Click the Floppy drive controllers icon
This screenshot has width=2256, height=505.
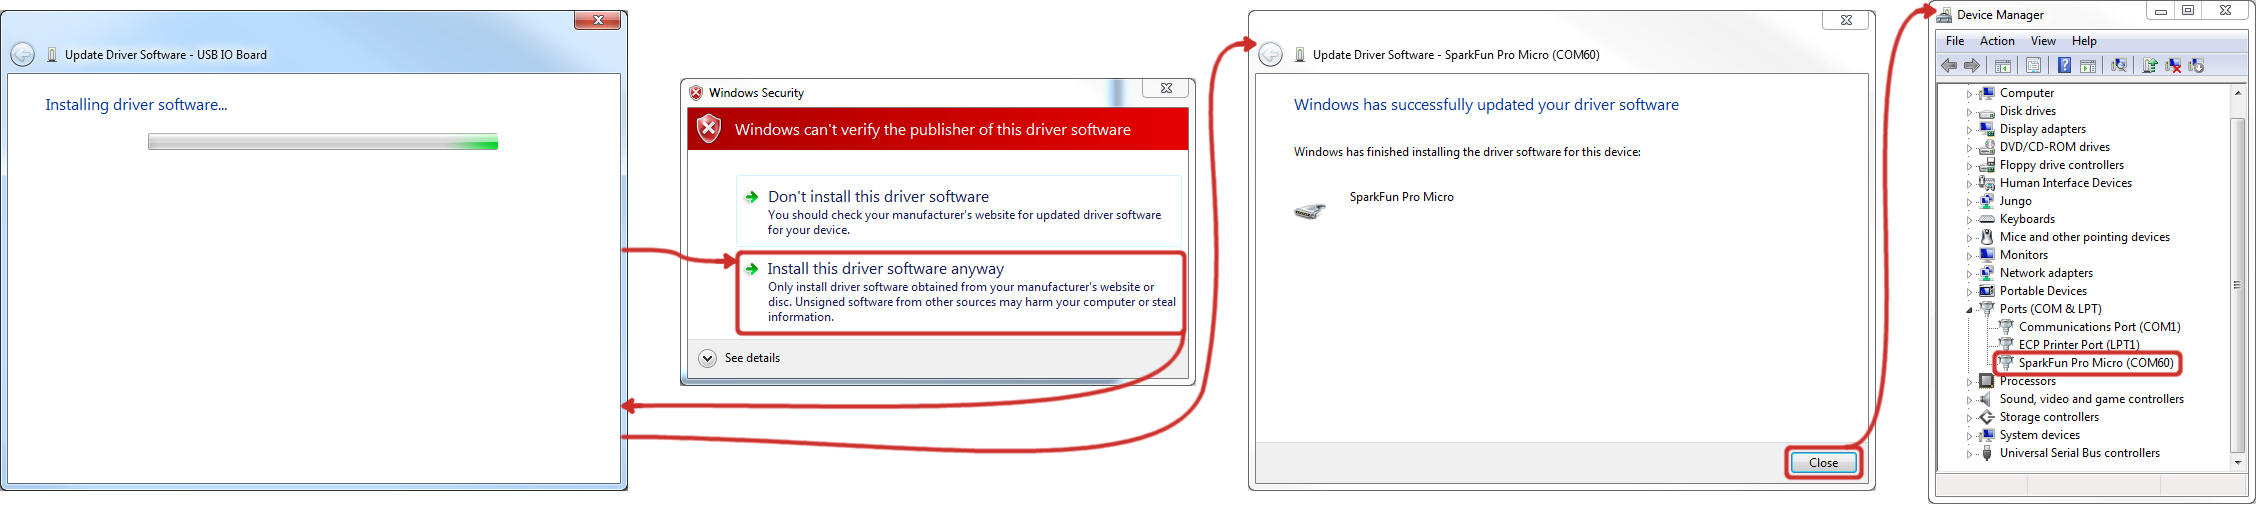(1987, 165)
